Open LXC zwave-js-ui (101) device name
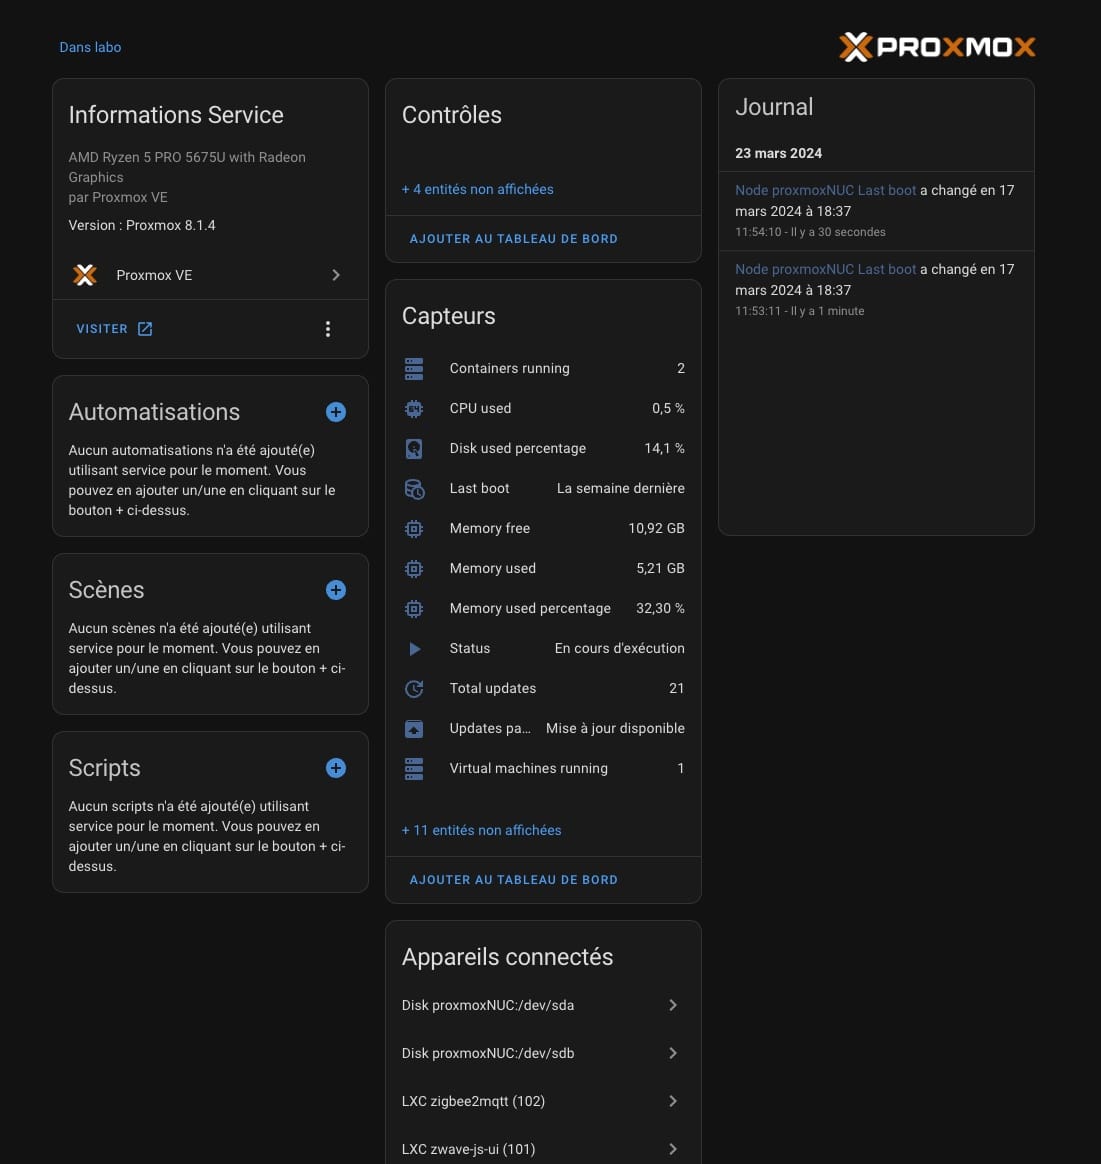 point(468,1150)
